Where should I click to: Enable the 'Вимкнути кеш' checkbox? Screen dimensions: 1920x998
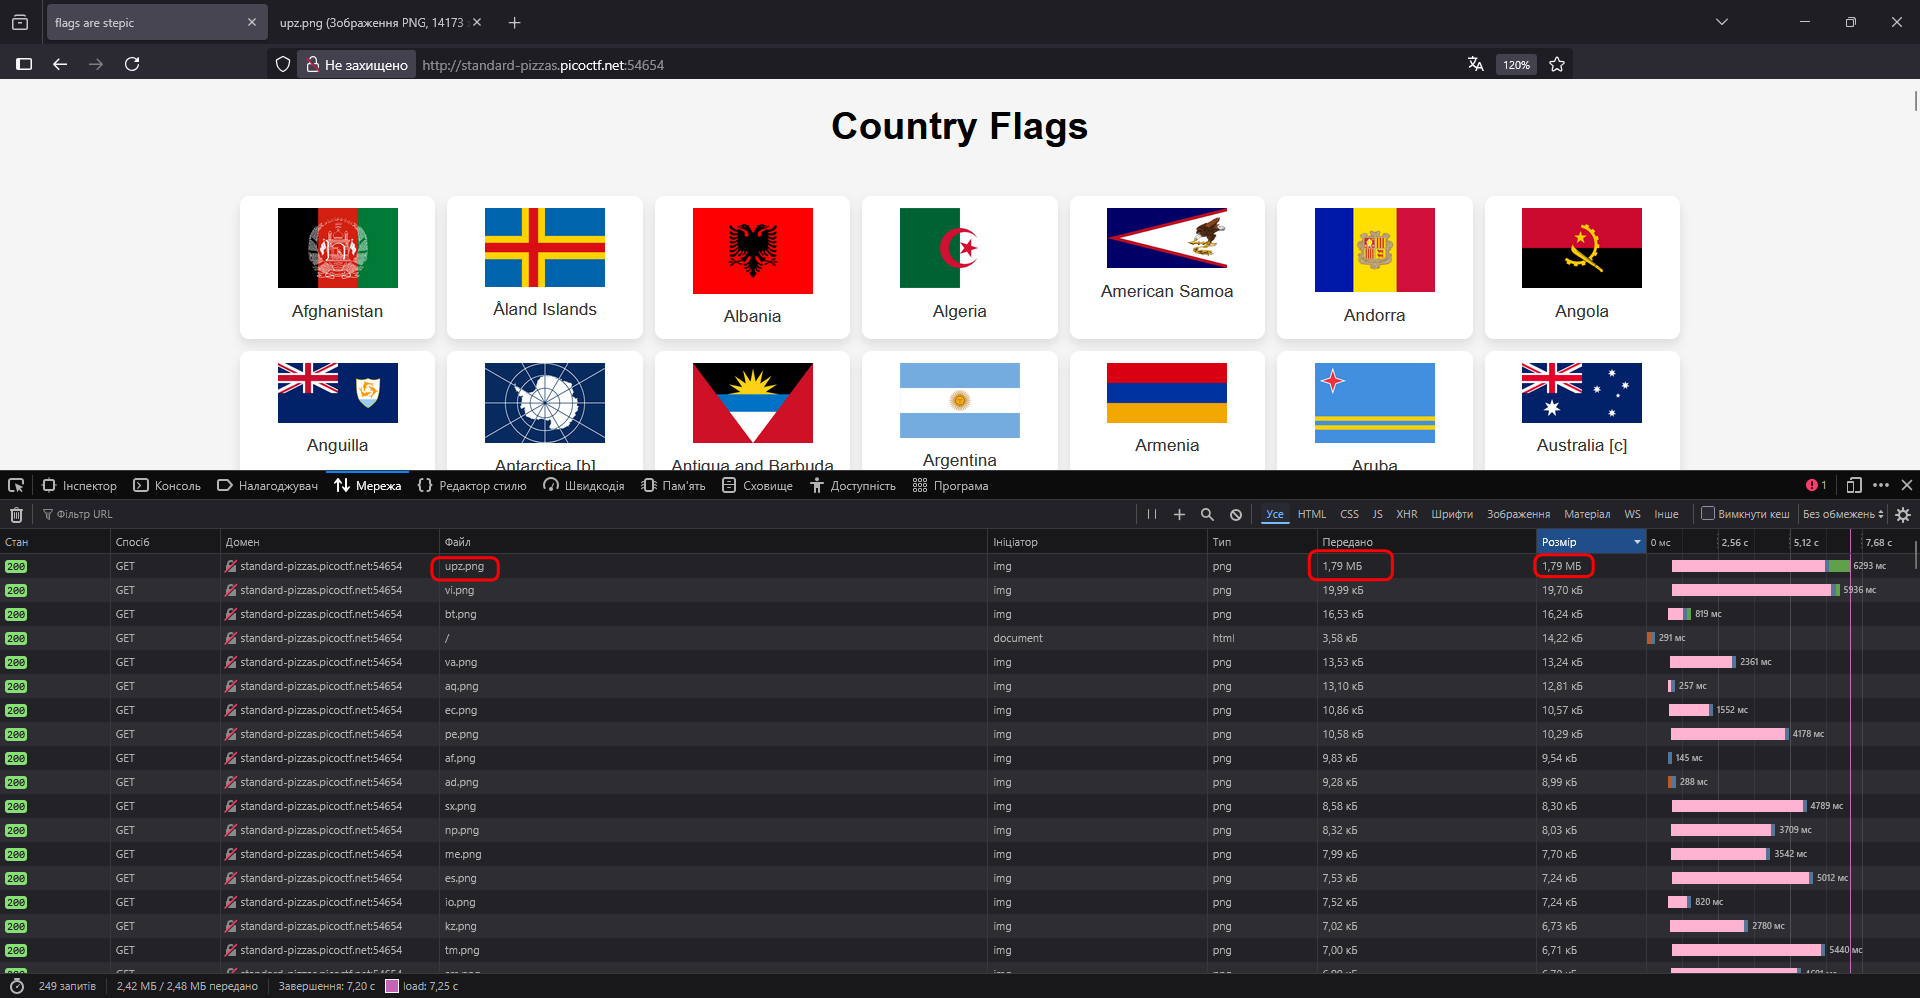[x=1708, y=514]
